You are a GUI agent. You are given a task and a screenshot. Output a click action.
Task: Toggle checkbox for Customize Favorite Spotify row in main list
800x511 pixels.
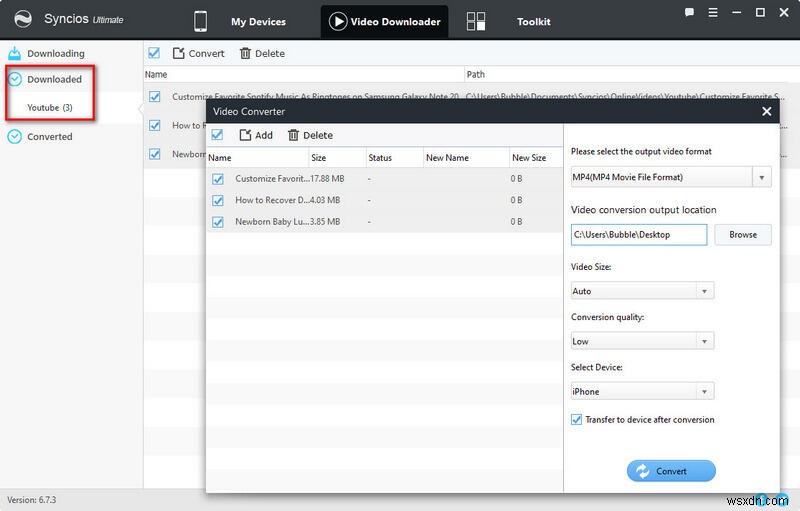155,96
